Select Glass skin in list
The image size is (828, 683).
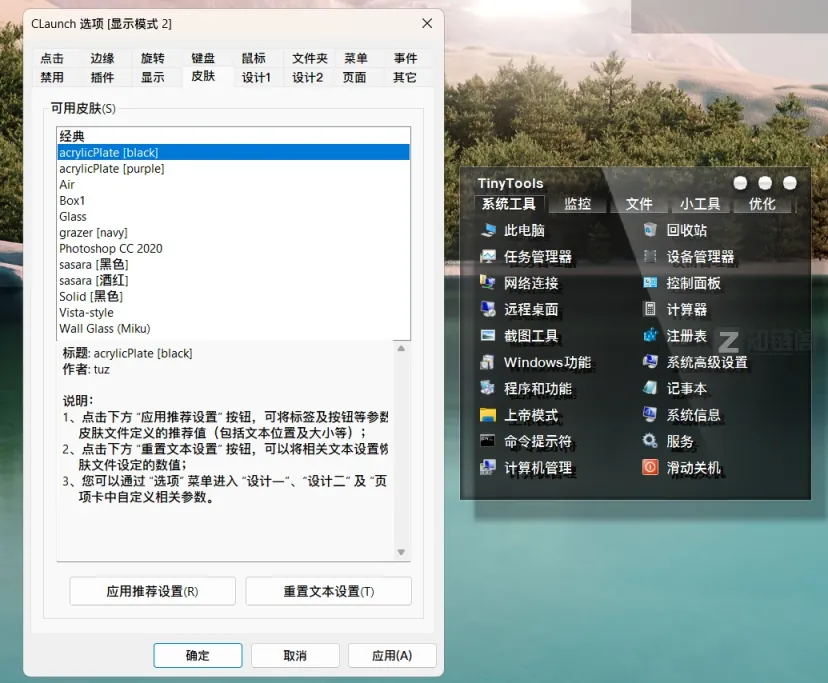tap(233, 217)
